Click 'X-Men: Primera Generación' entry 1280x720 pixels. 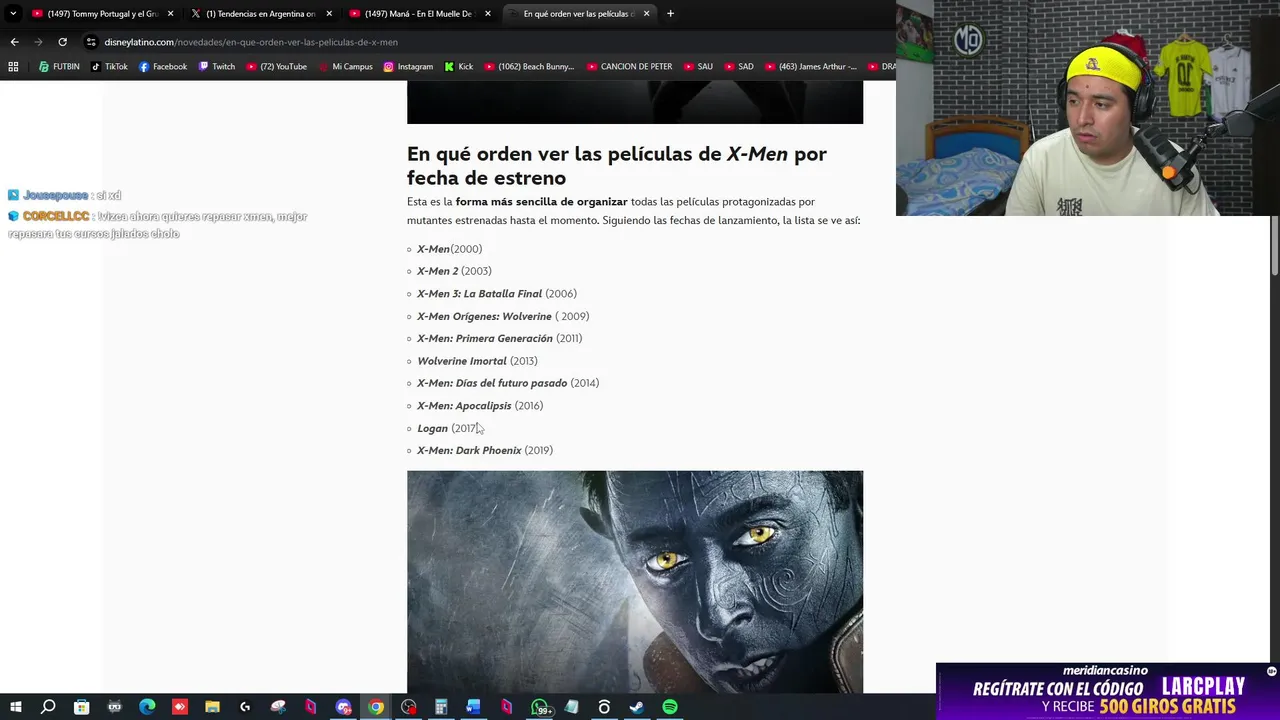[x=499, y=338]
